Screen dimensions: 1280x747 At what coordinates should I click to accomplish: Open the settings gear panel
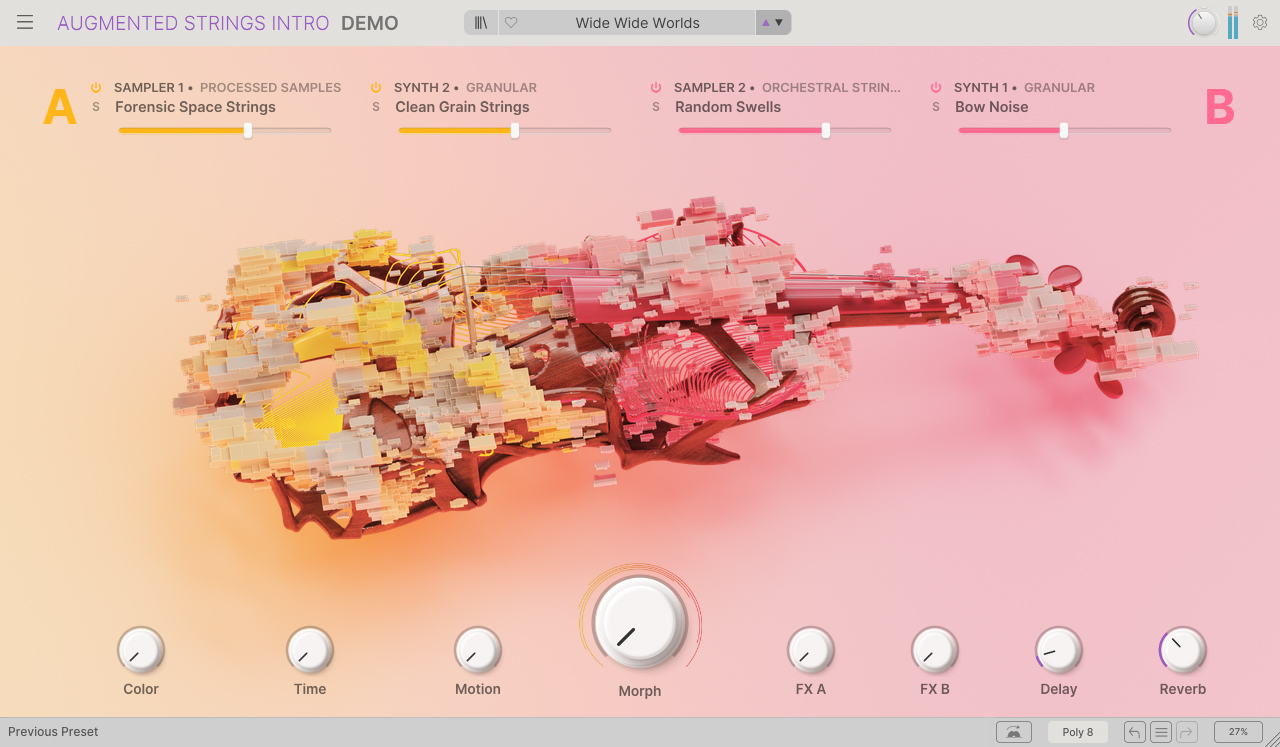tap(1260, 23)
